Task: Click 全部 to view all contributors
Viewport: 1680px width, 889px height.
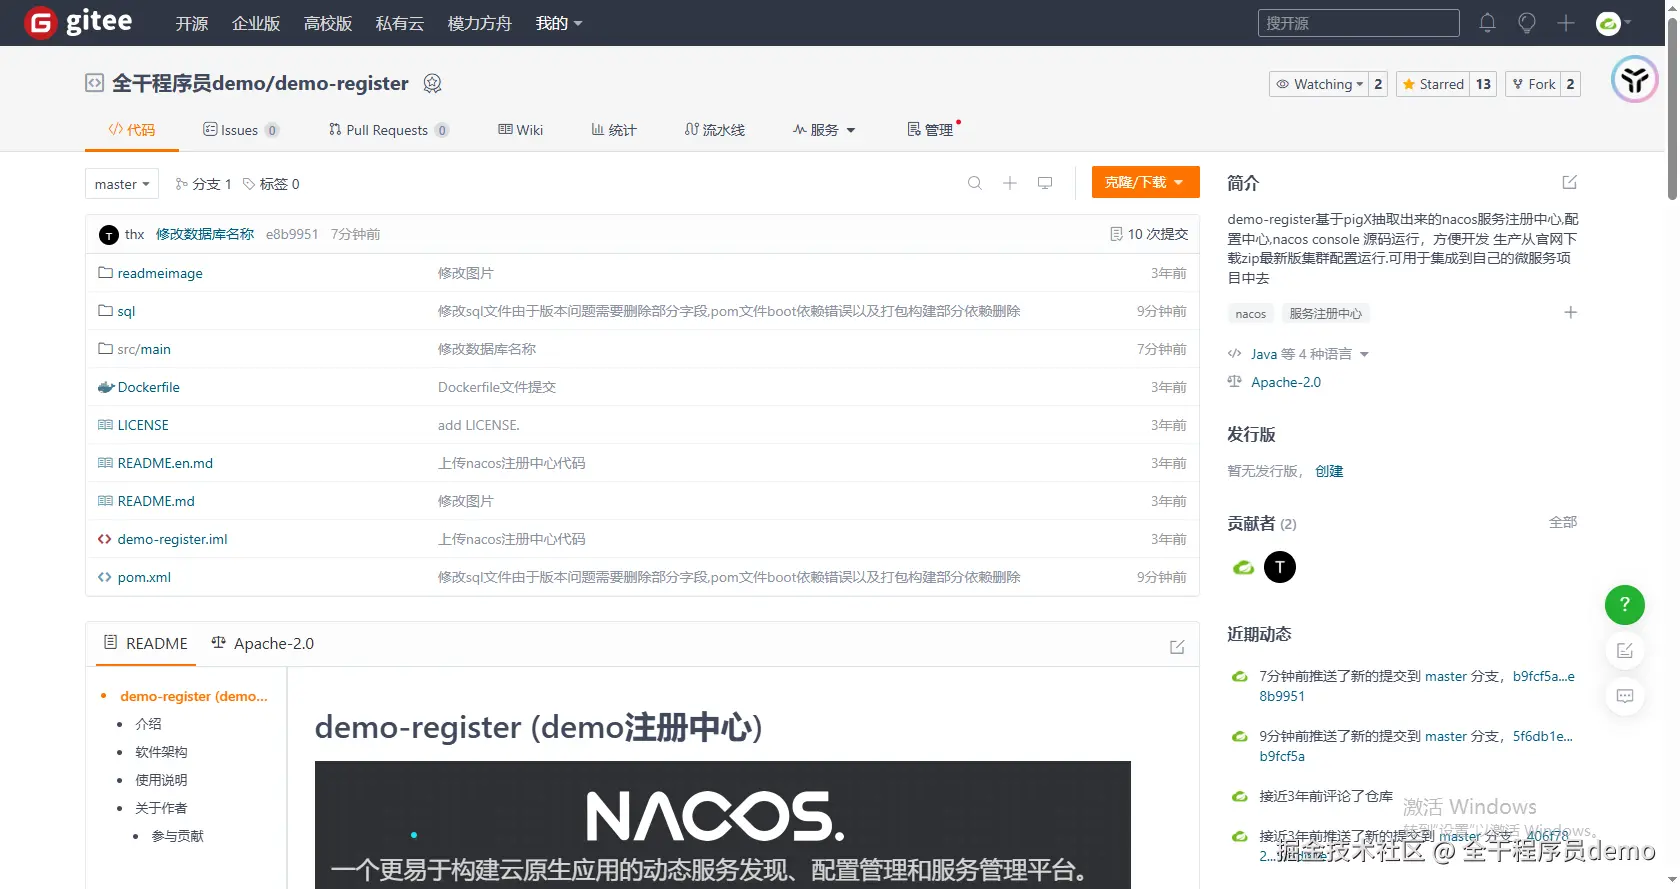Action: pos(1563,522)
